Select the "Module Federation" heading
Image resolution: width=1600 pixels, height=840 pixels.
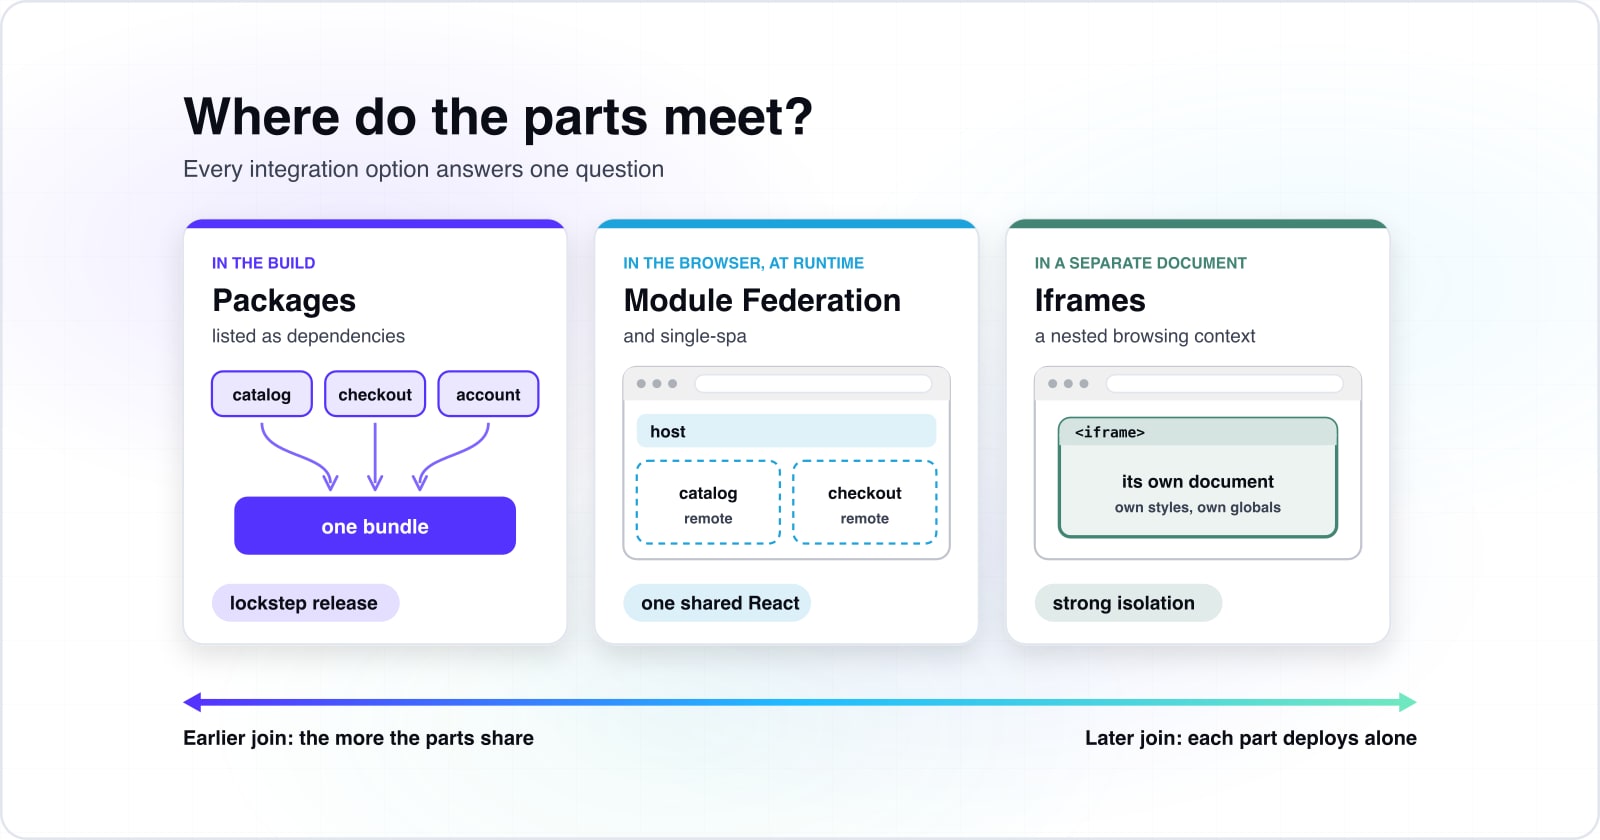coord(762,300)
